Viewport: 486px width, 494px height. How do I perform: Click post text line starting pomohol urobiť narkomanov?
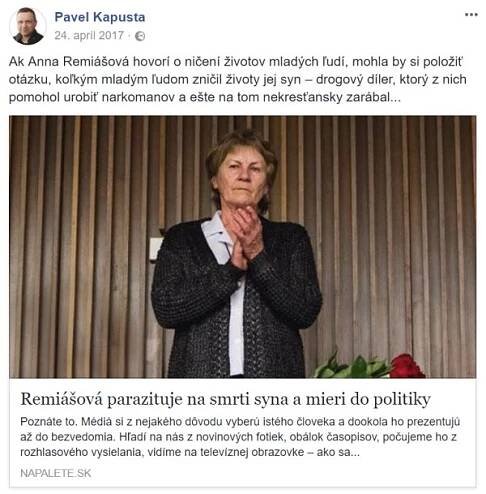click(205, 97)
